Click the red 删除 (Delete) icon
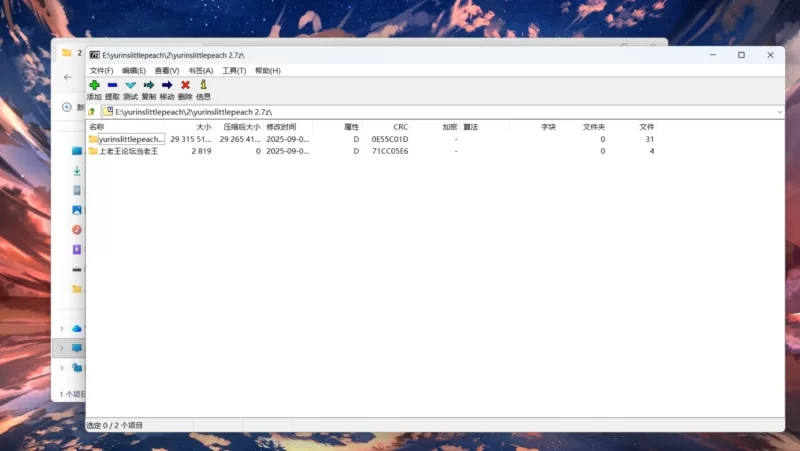 (x=185, y=86)
